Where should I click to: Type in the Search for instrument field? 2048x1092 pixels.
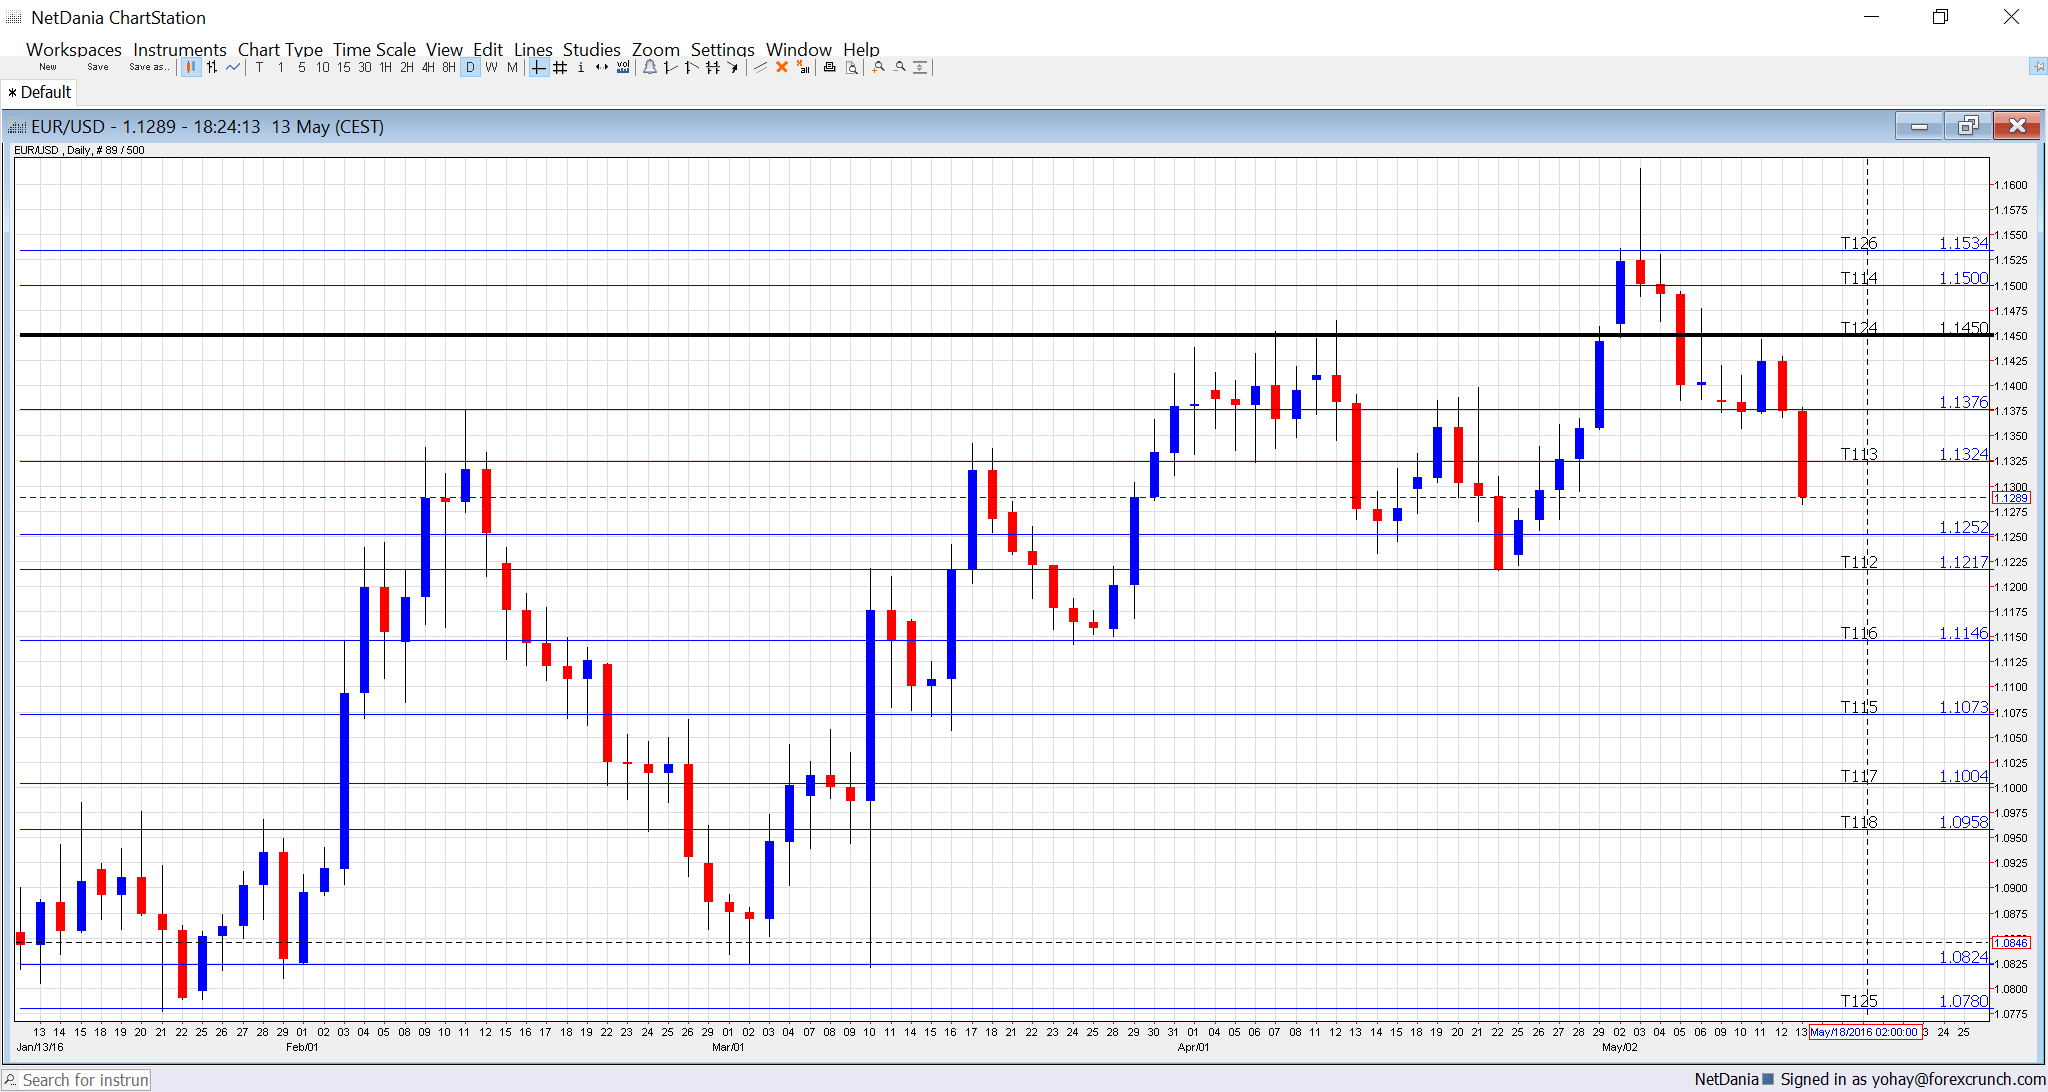(x=77, y=1080)
